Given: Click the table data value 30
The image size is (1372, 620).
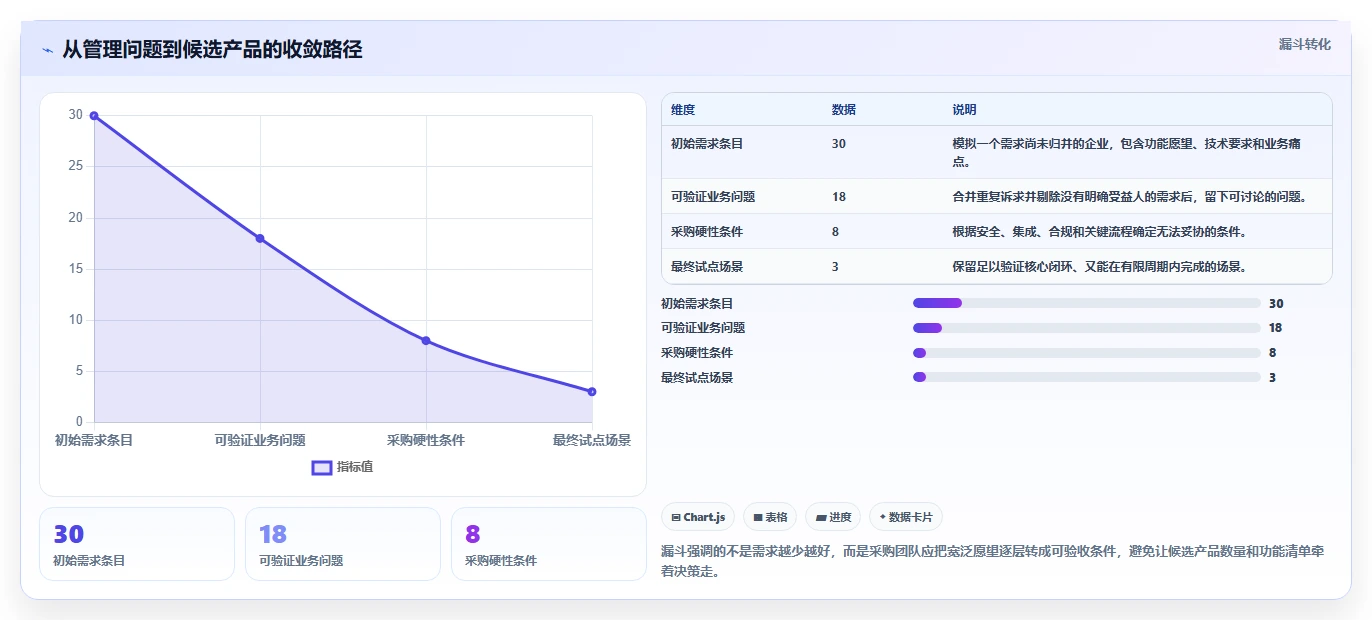Looking at the screenshot, I should pyautogui.click(x=839, y=144).
